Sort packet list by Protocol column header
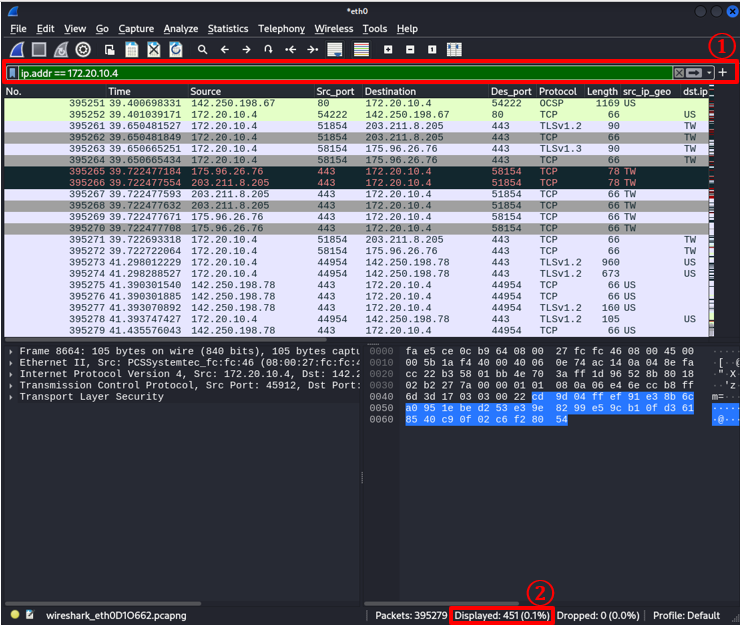Viewport: 740px width, 625px height. pos(557,92)
